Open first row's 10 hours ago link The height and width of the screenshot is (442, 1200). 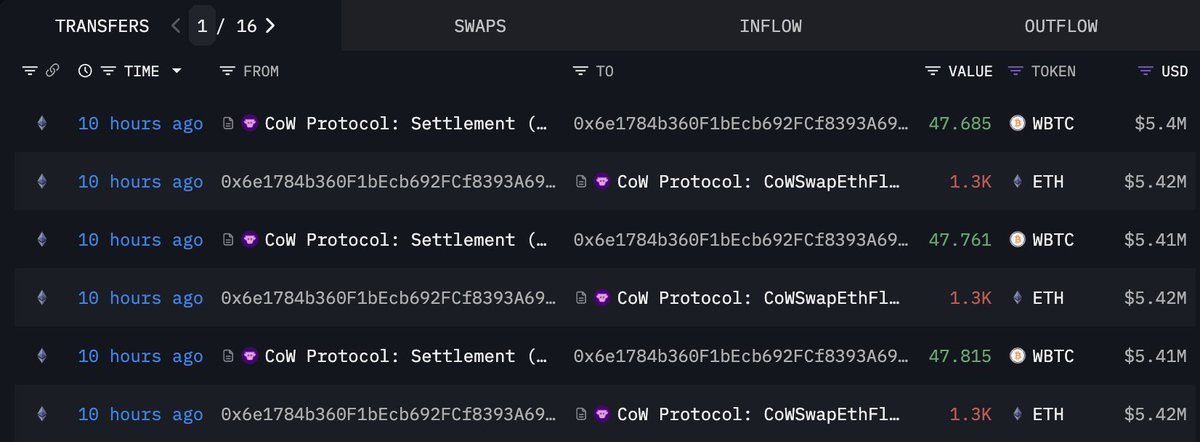(140, 124)
